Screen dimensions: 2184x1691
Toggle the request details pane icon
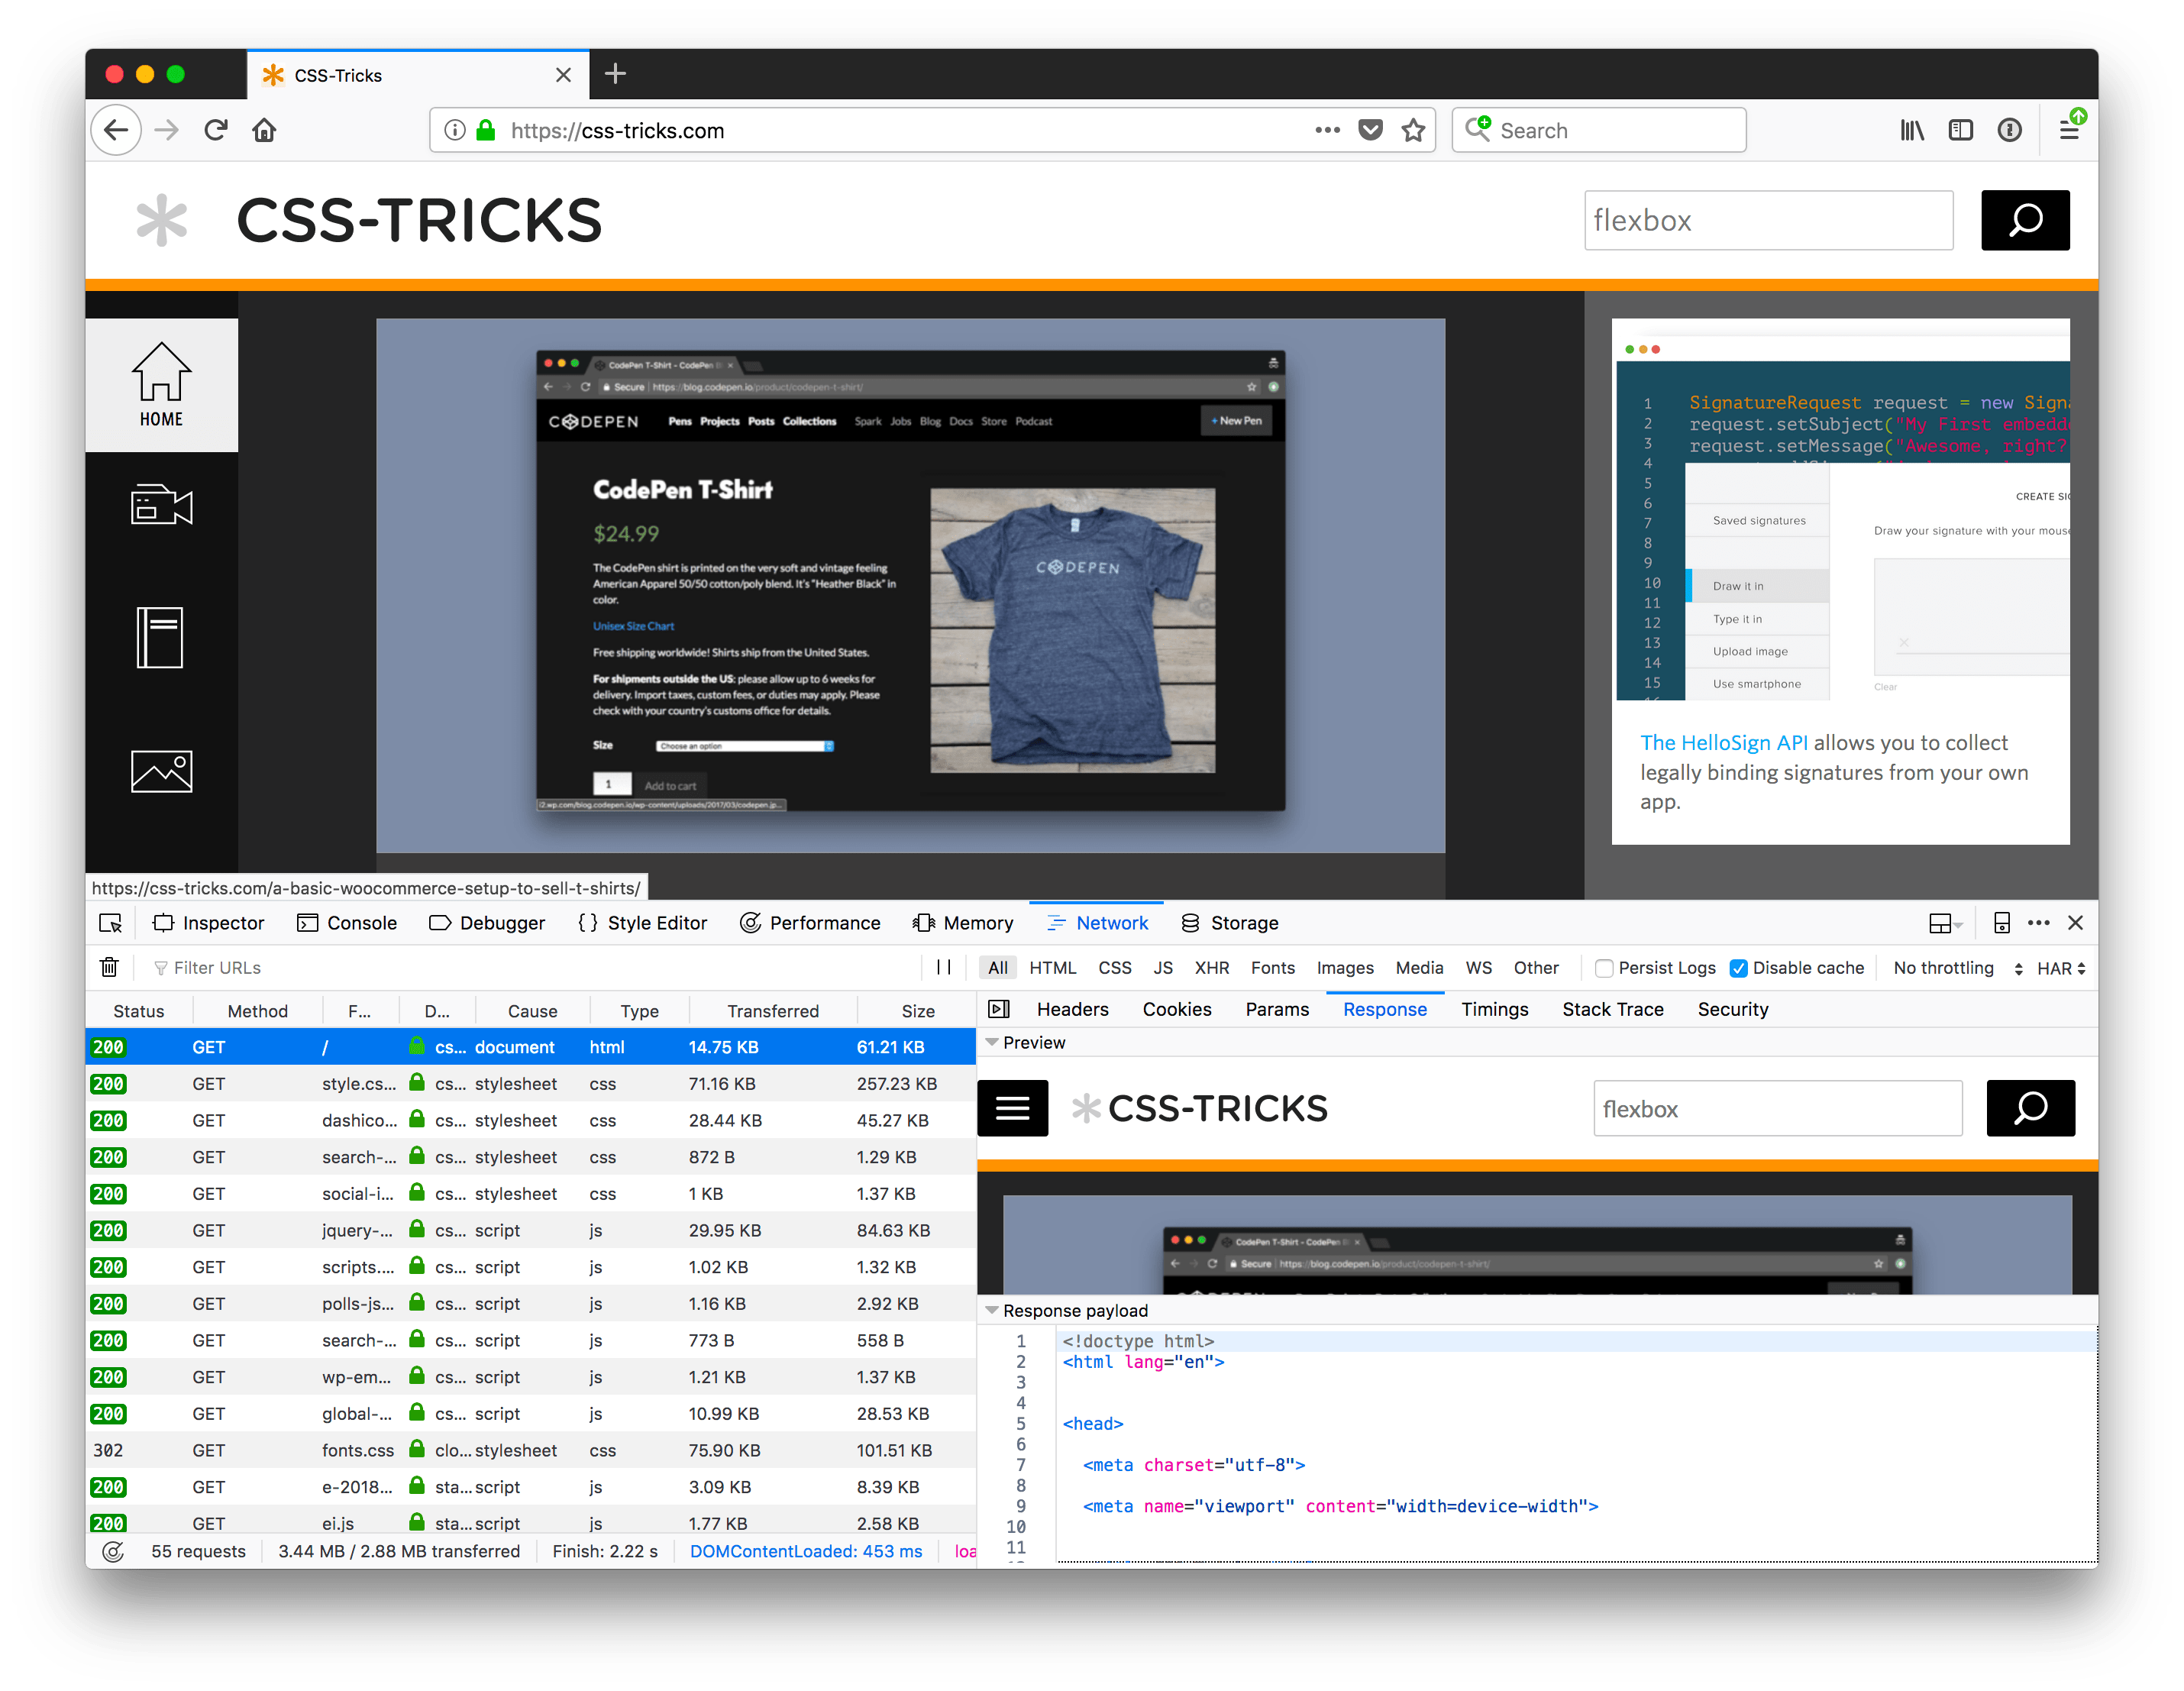[998, 1009]
